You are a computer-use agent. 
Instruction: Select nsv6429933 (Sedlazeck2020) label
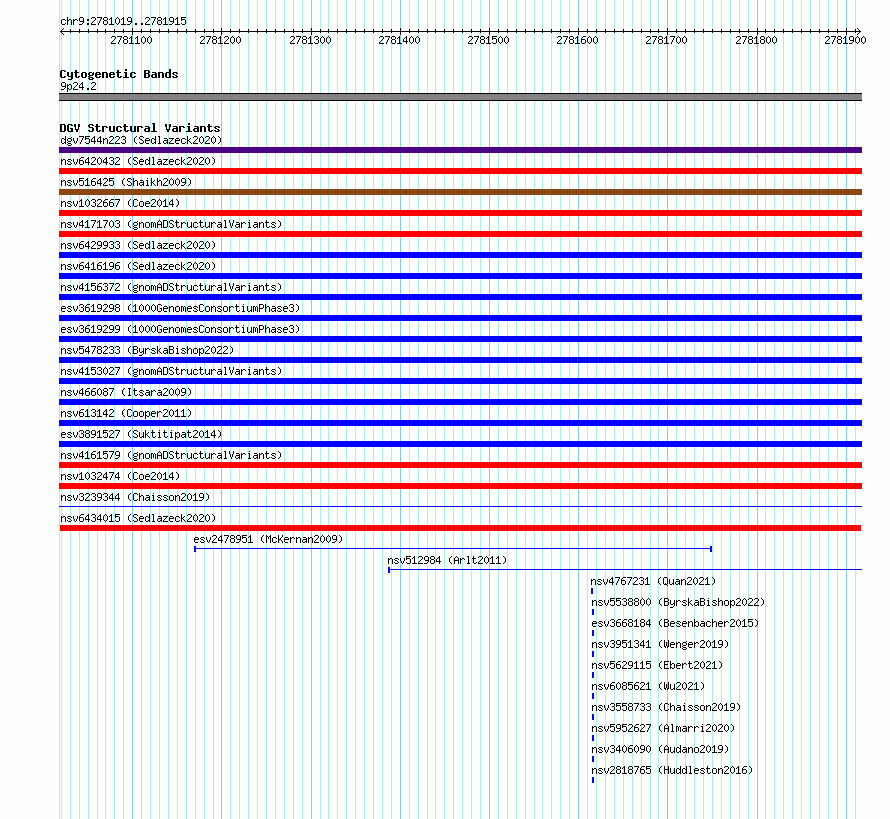[x=138, y=245]
